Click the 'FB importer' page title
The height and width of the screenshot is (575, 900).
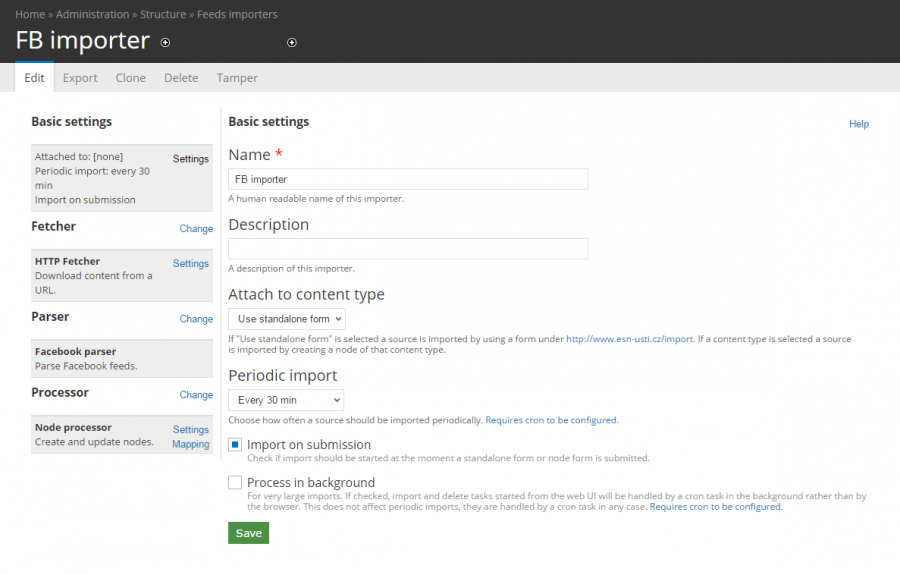click(x=83, y=41)
